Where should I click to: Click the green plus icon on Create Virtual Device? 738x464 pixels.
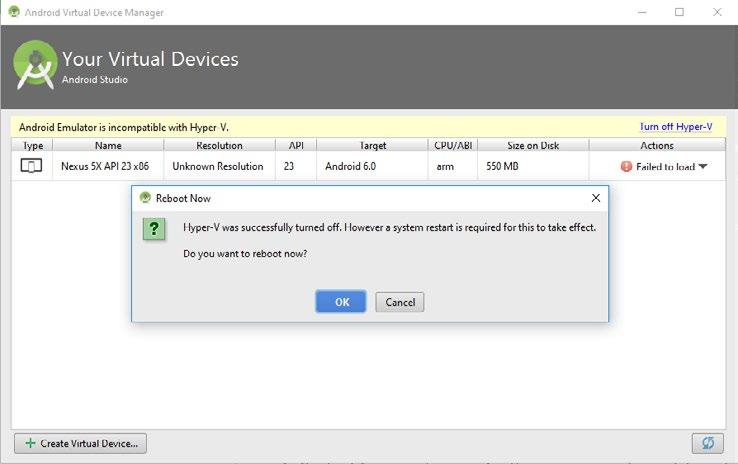[30, 443]
